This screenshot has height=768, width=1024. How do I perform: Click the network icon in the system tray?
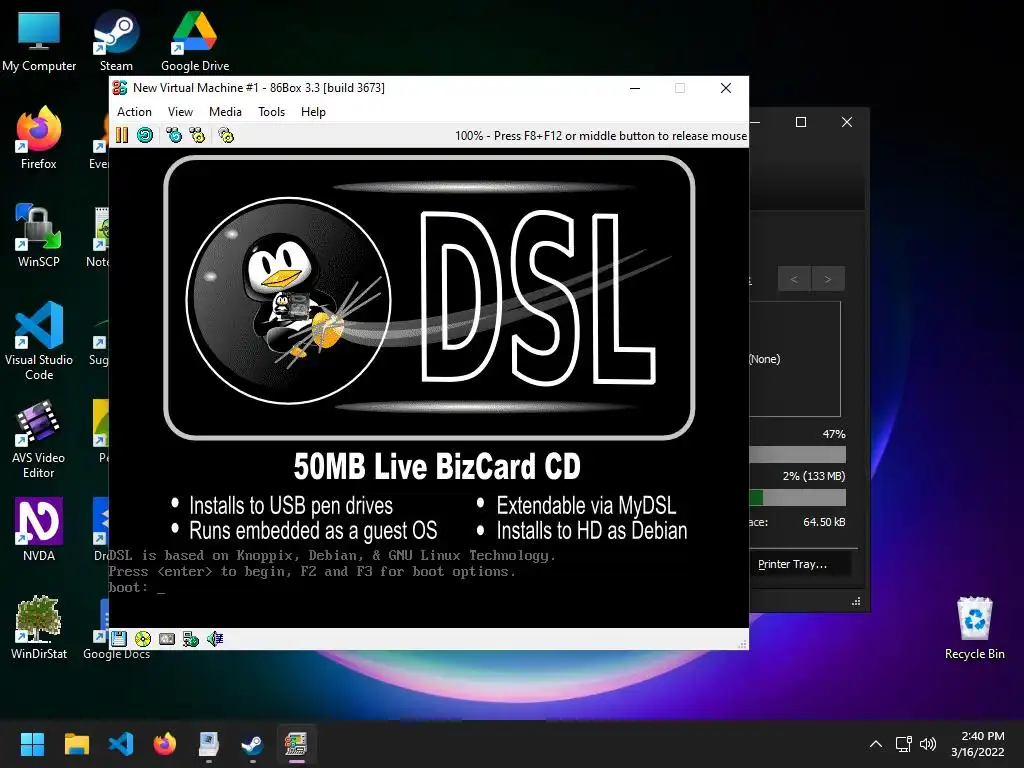point(904,744)
